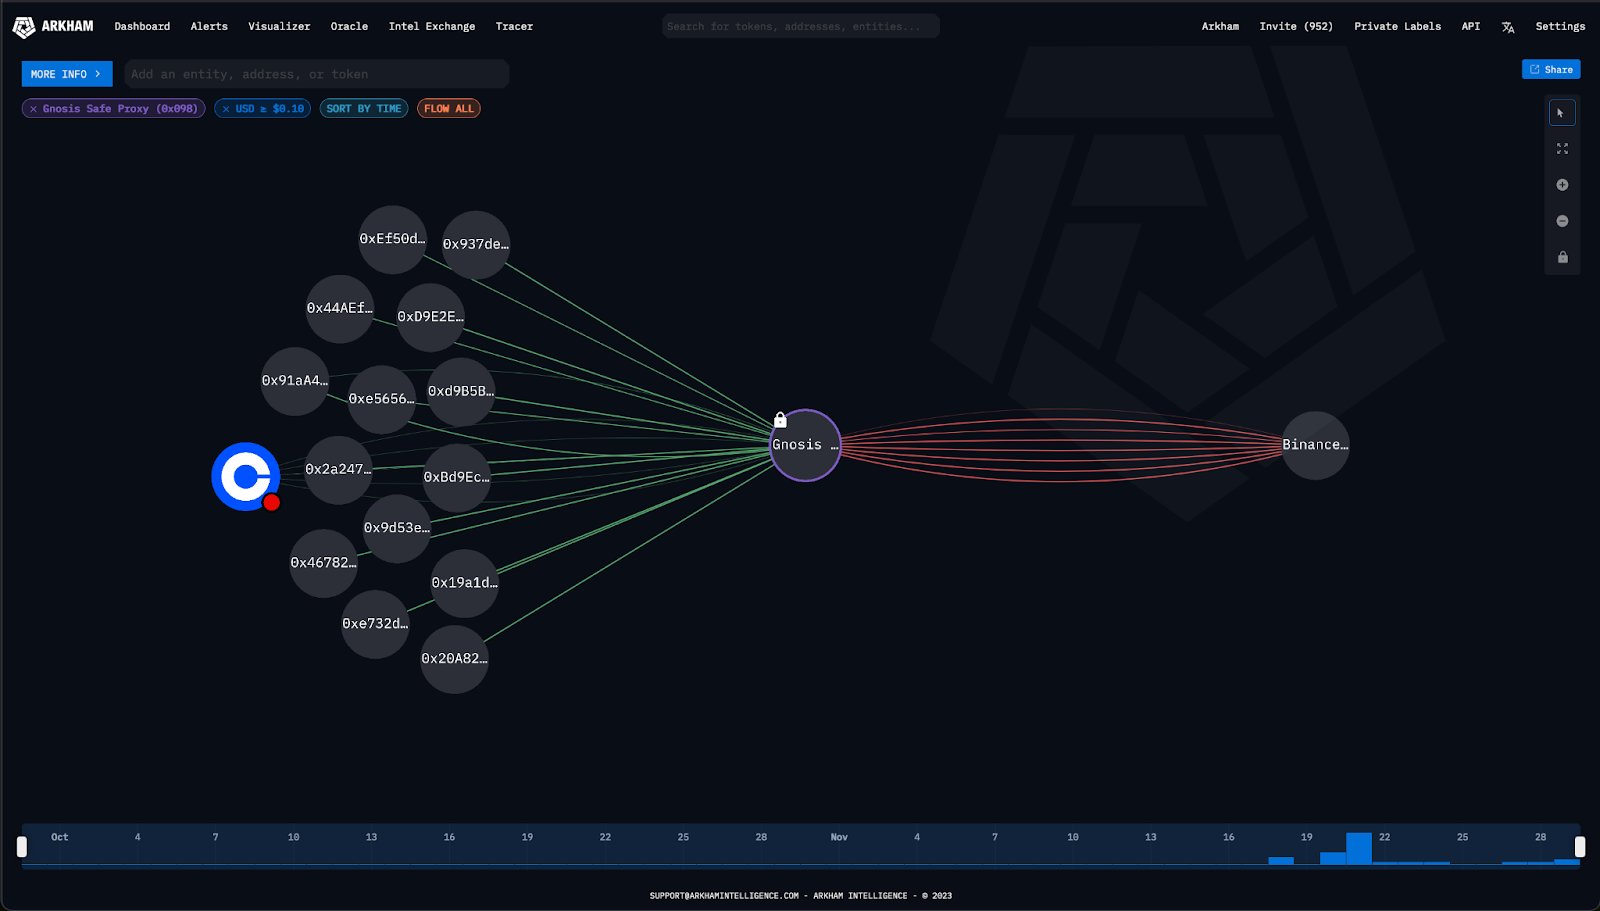Screen dimensions: 1600x911
Task: Open Settings
Action: 1560,27
